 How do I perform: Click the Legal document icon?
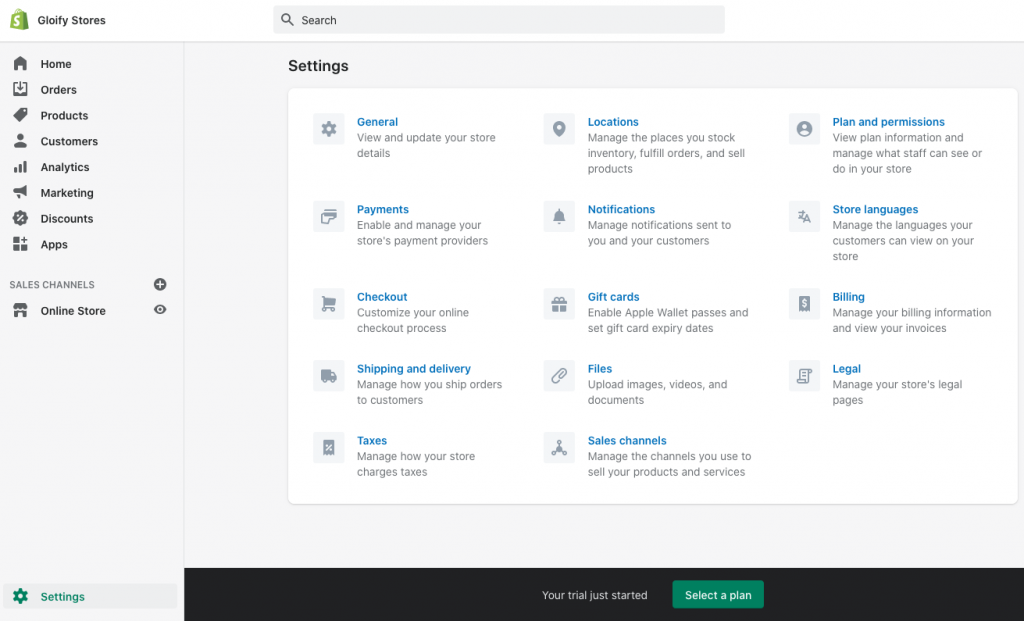pyautogui.click(x=804, y=375)
